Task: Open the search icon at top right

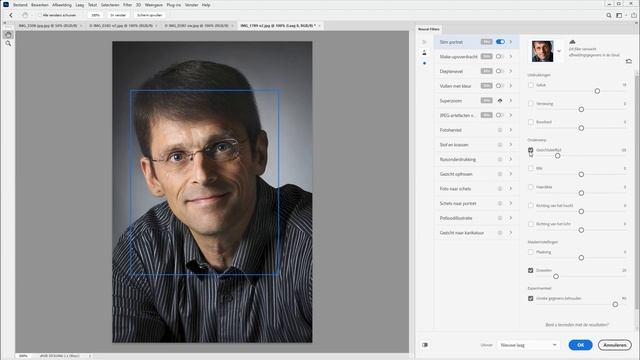Action: tap(609, 15)
